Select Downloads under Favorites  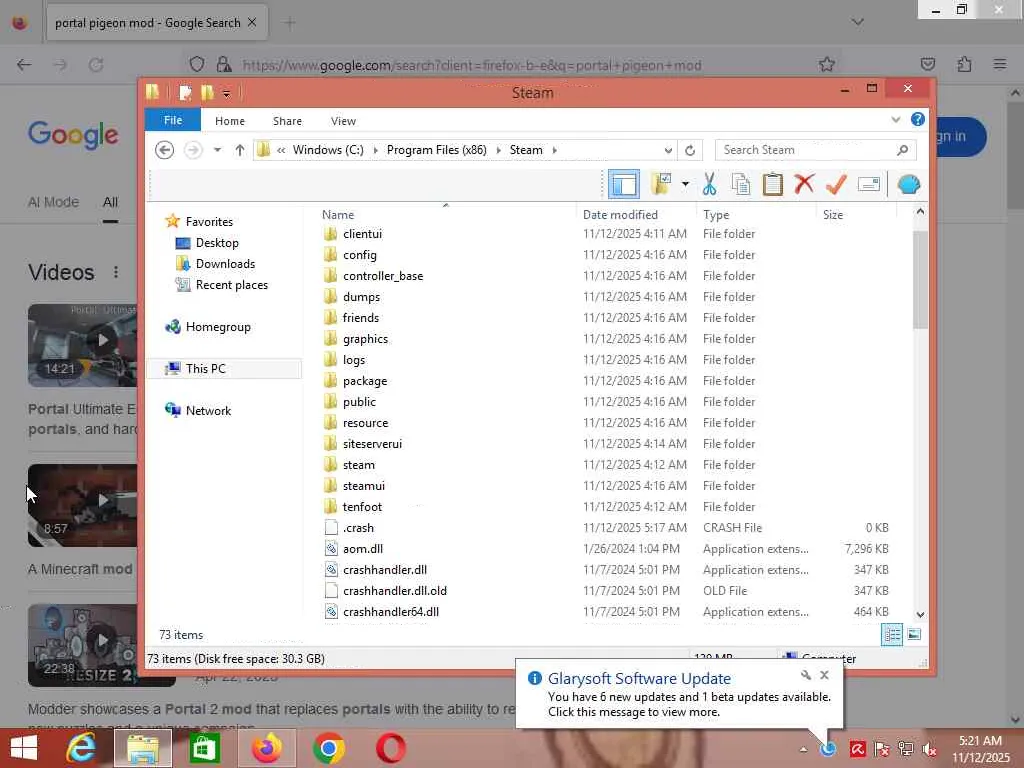pyautogui.click(x=225, y=264)
